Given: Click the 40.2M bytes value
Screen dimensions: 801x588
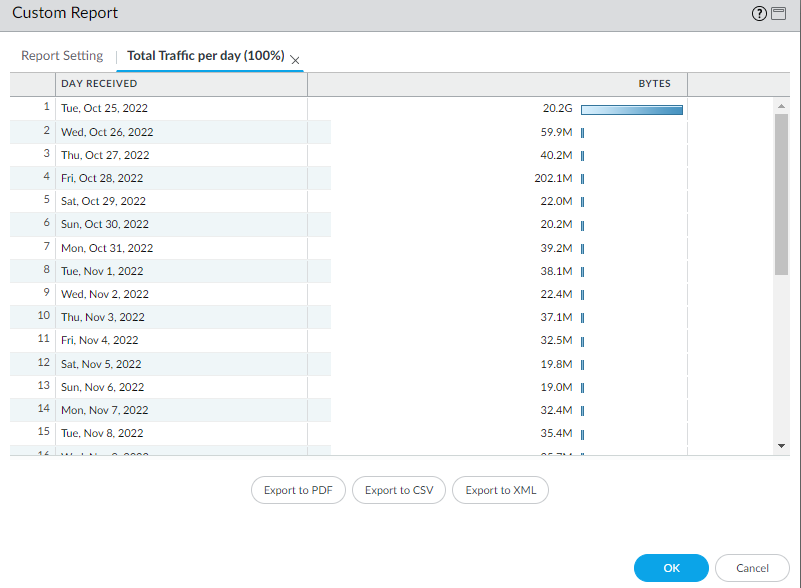Looking at the screenshot, I should (556, 155).
